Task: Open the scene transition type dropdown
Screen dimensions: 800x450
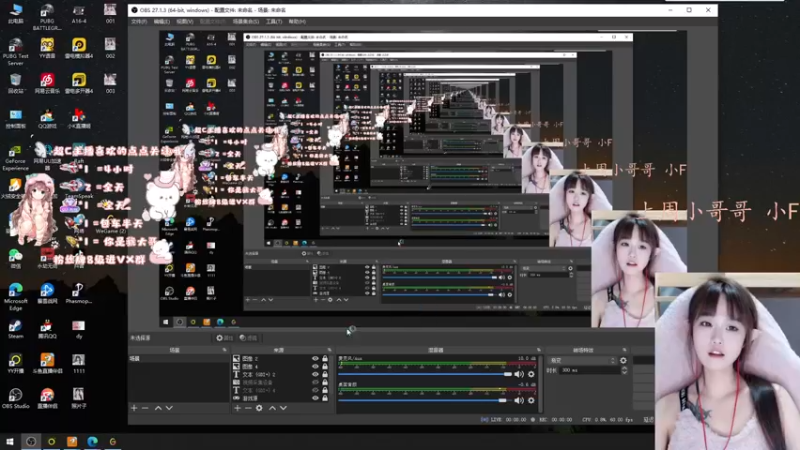Action: 582,360
